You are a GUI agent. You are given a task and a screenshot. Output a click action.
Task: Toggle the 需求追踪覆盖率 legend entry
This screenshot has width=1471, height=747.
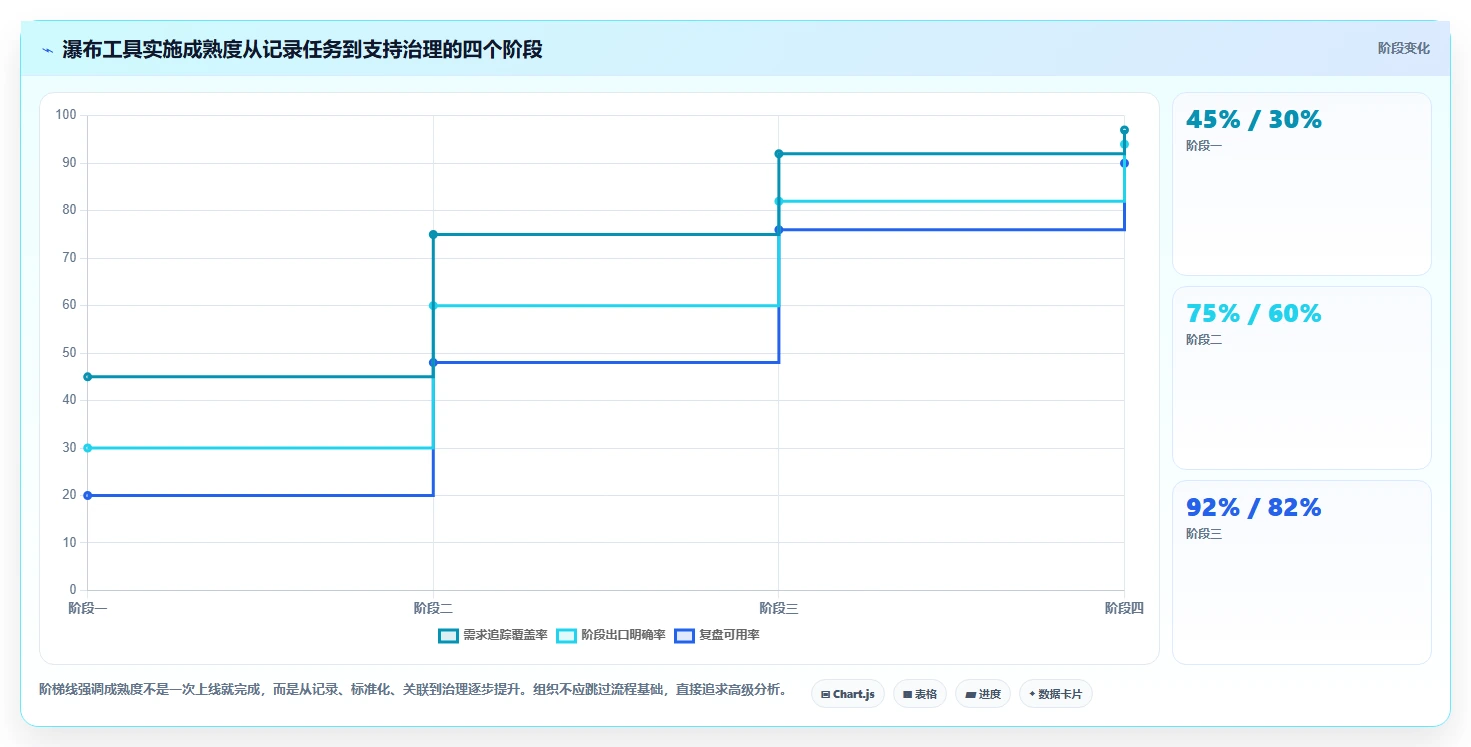tap(493, 635)
